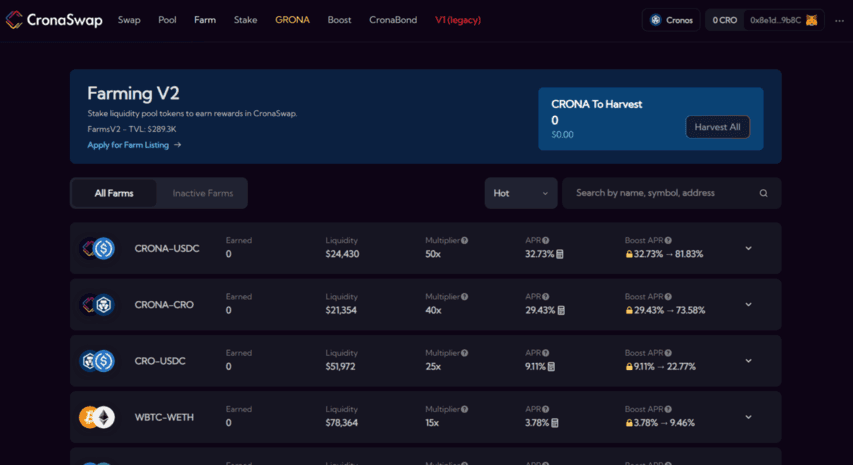Click Apply for Farm Listing link

tap(128, 145)
